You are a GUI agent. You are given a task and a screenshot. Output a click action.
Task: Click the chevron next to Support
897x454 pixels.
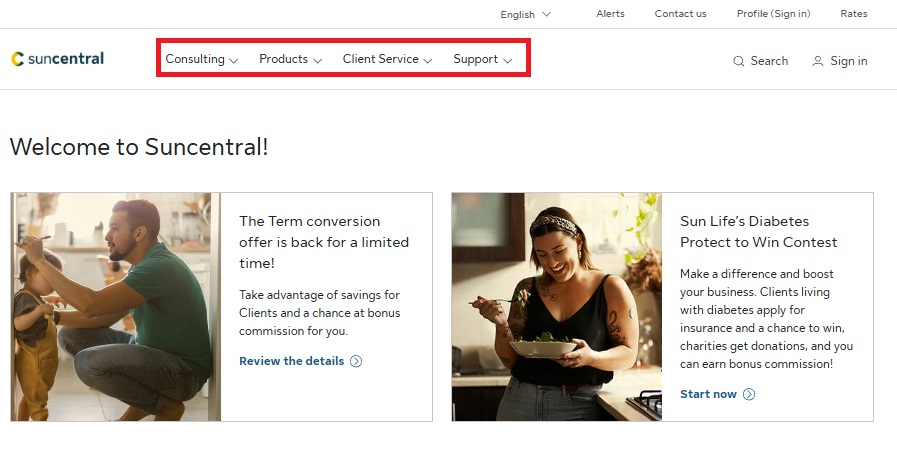coord(508,61)
